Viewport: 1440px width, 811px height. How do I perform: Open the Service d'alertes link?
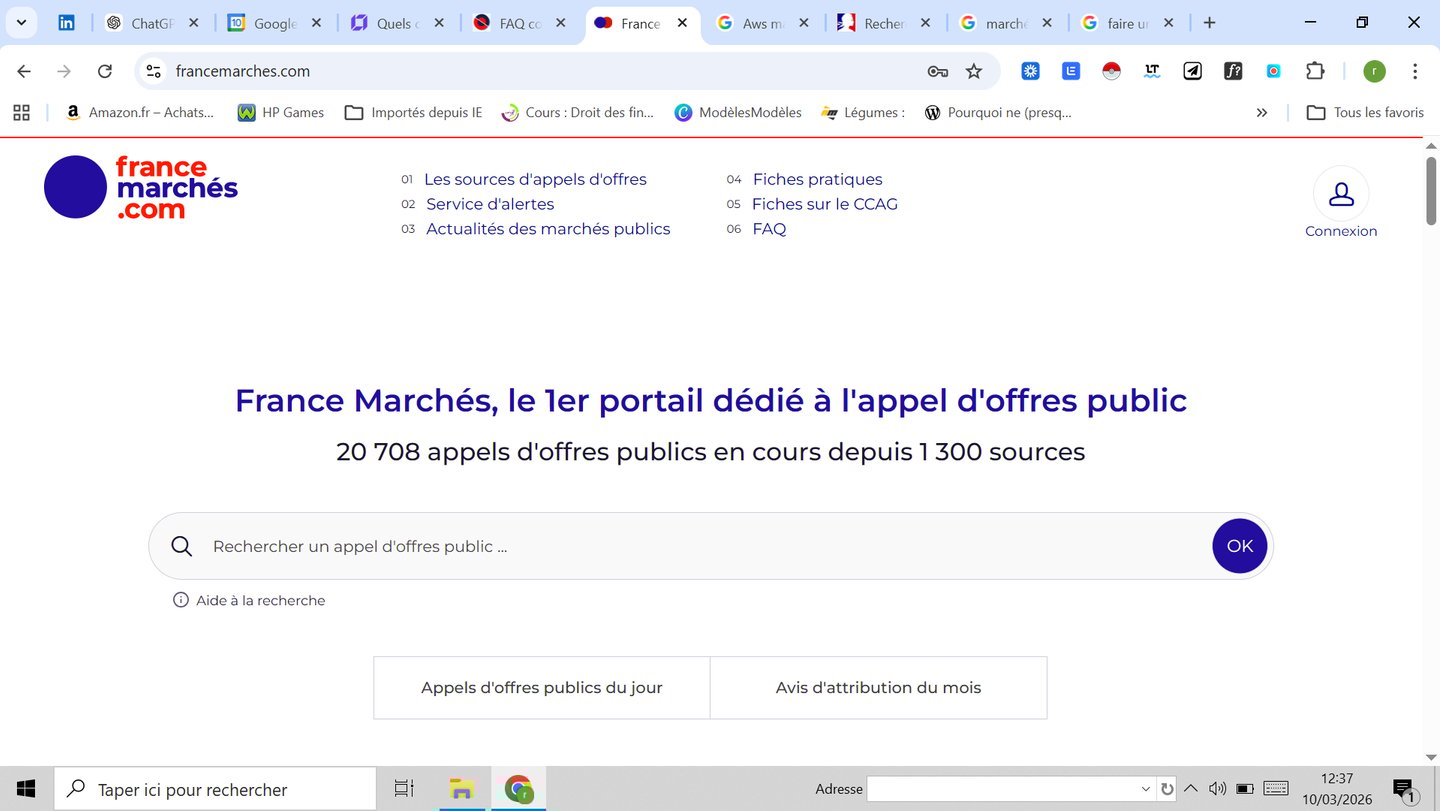490,204
